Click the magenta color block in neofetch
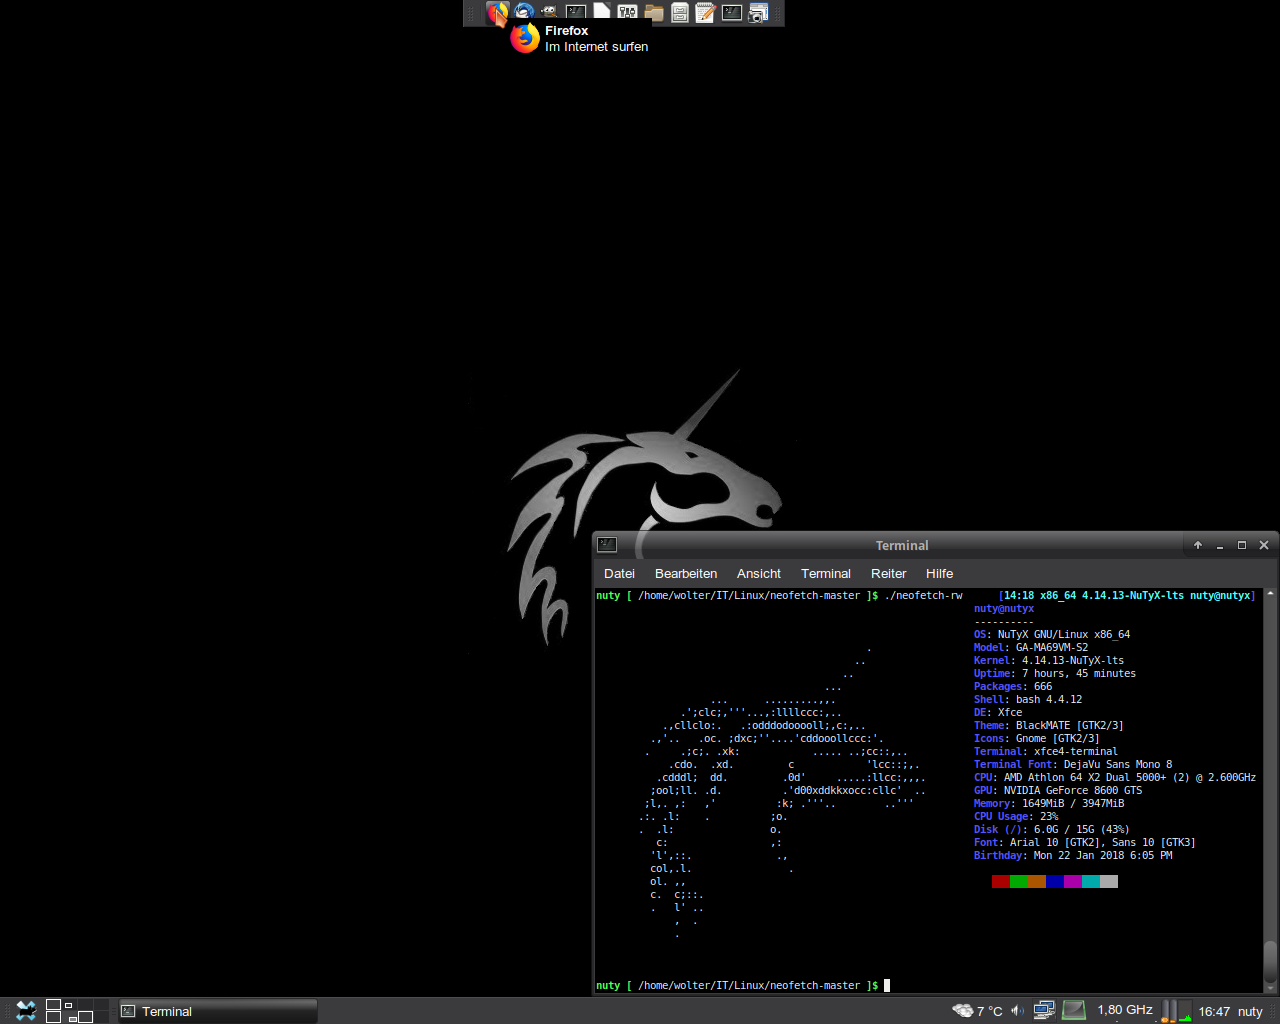 point(1073,881)
